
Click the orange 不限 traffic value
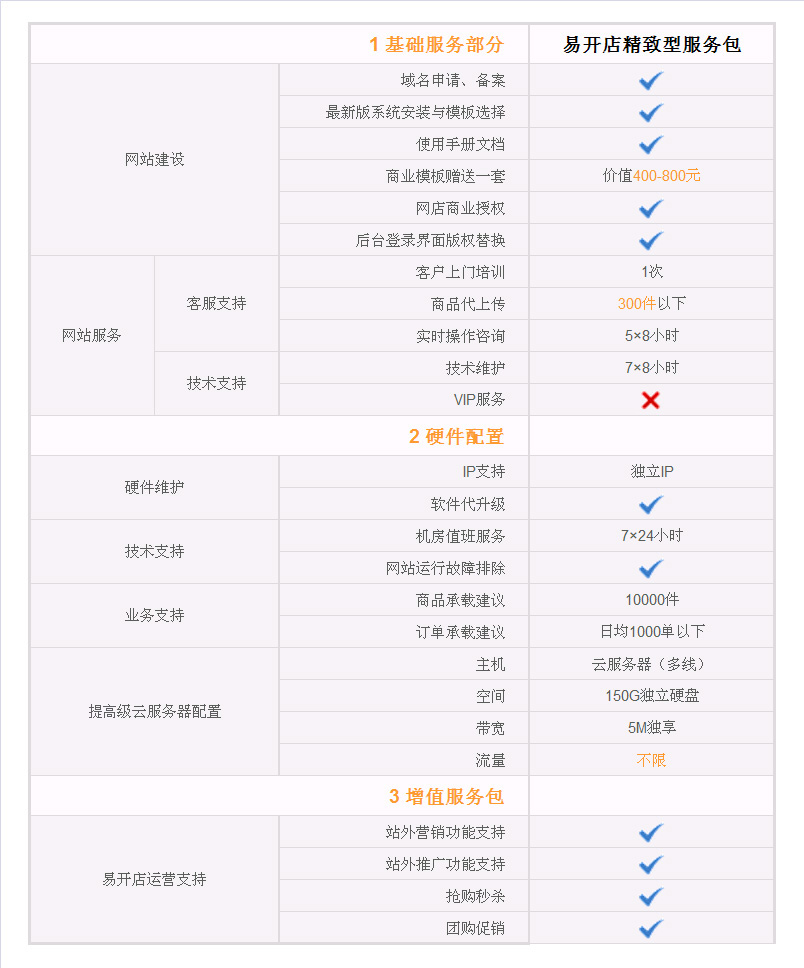click(x=651, y=760)
